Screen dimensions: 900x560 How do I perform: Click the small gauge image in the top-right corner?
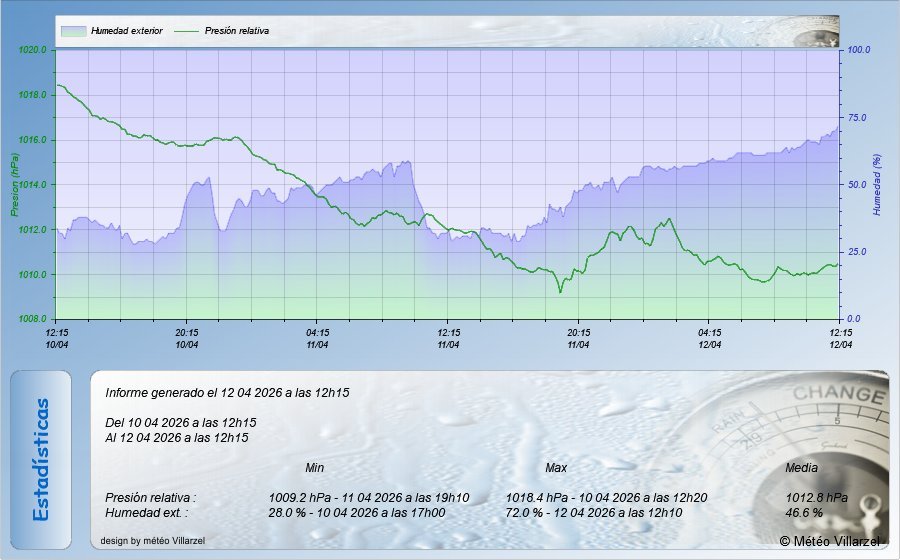point(815,32)
